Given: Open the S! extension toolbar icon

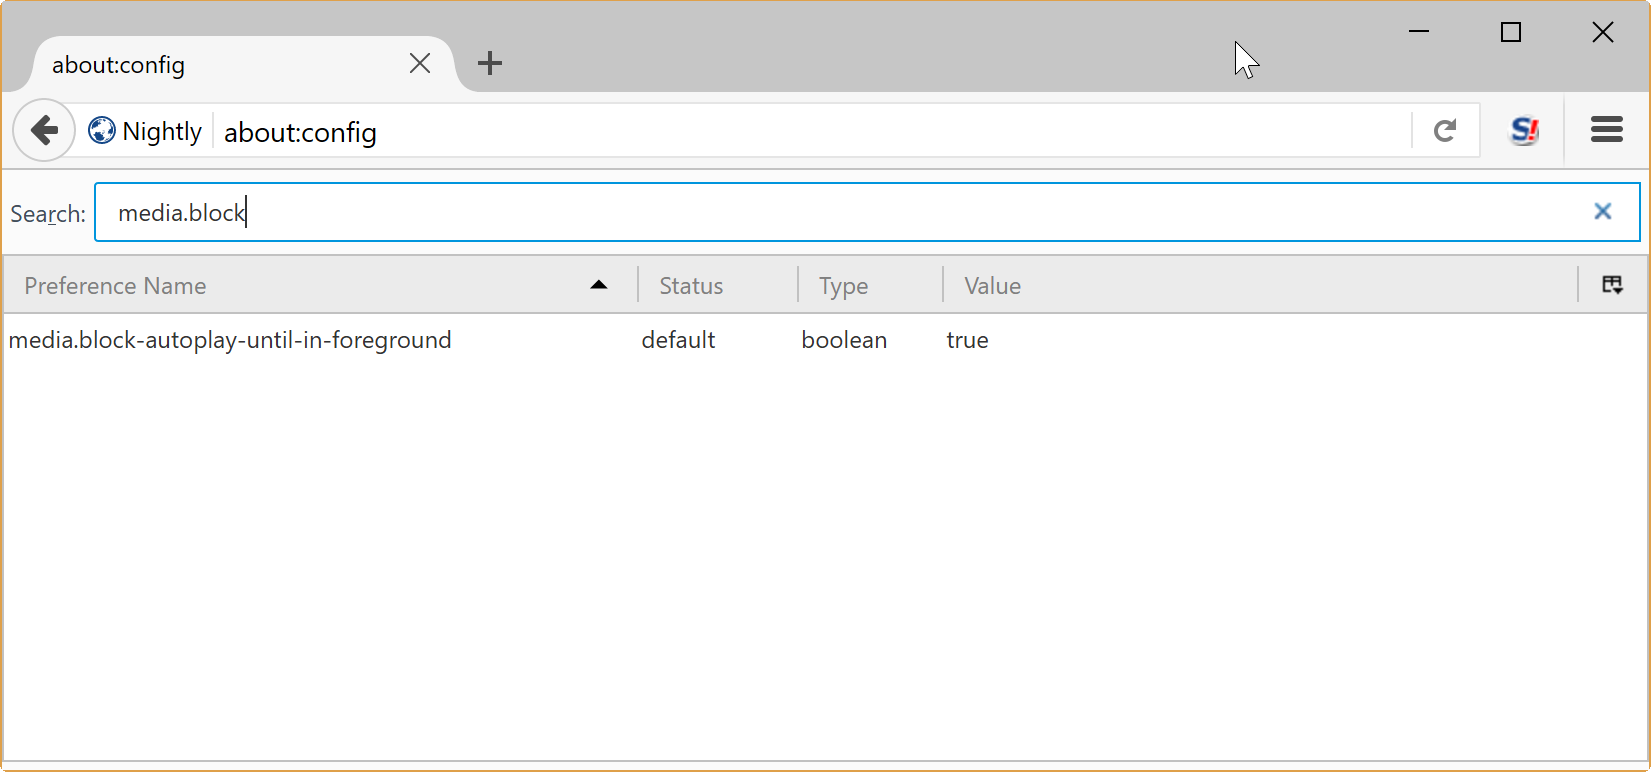Looking at the screenshot, I should [1524, 130].
